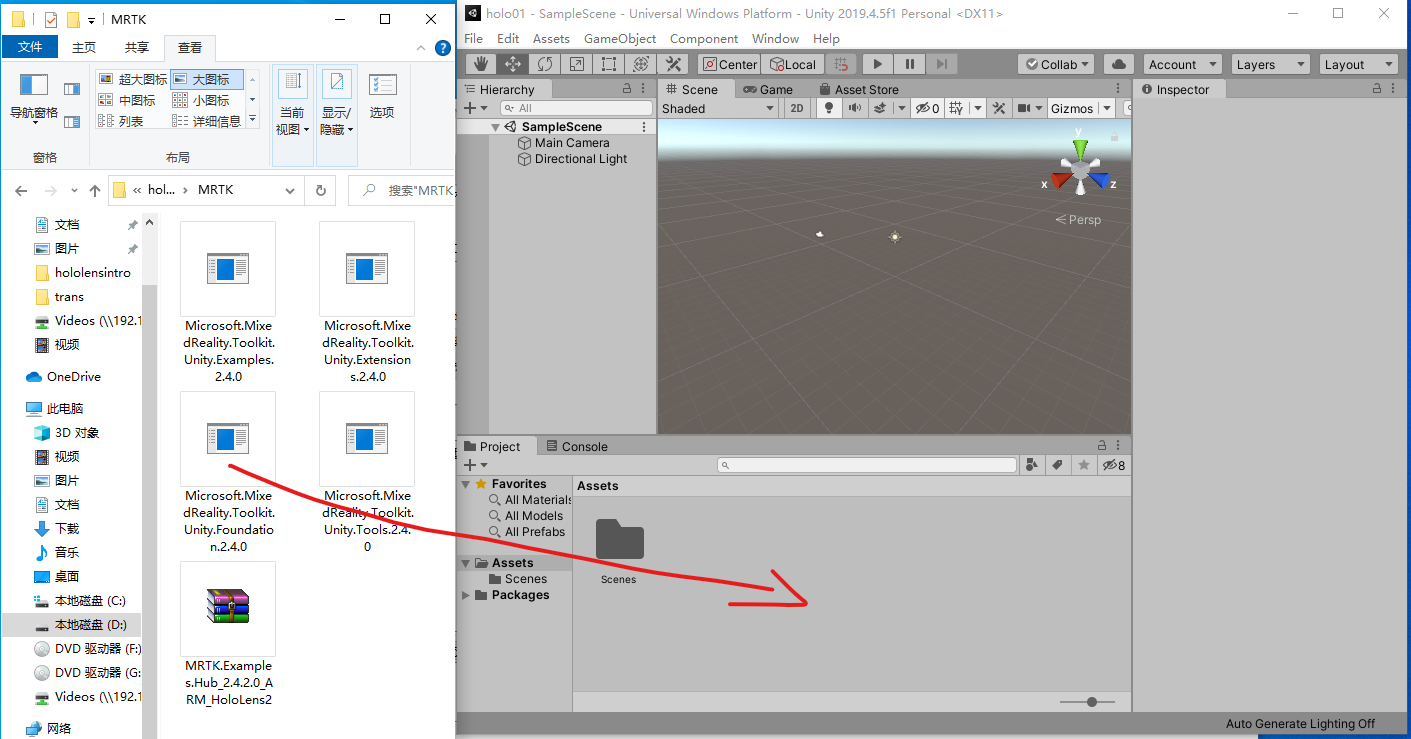Open custom editor tools in Unity toolbar
Viewport: 1411px width, 739px height.
[673, 64]
